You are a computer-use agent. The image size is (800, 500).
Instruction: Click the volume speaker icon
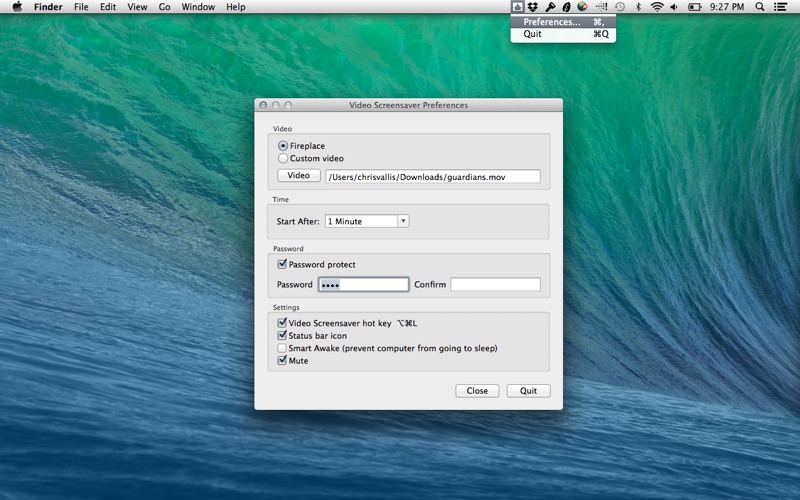(674, 7)
